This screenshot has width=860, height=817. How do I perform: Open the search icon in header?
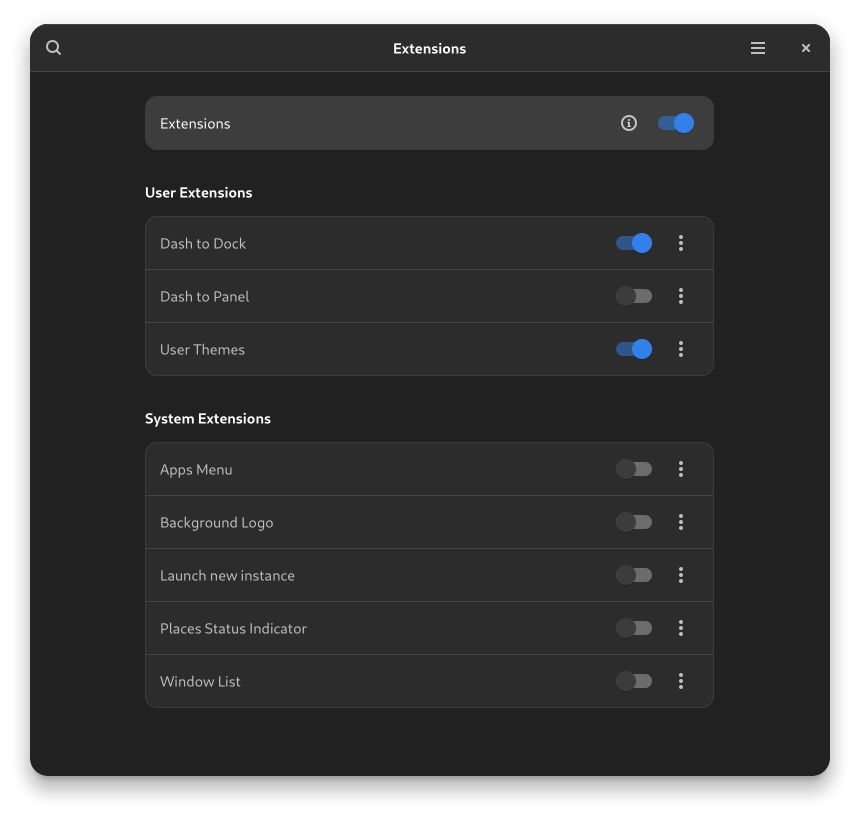(54, 48)
